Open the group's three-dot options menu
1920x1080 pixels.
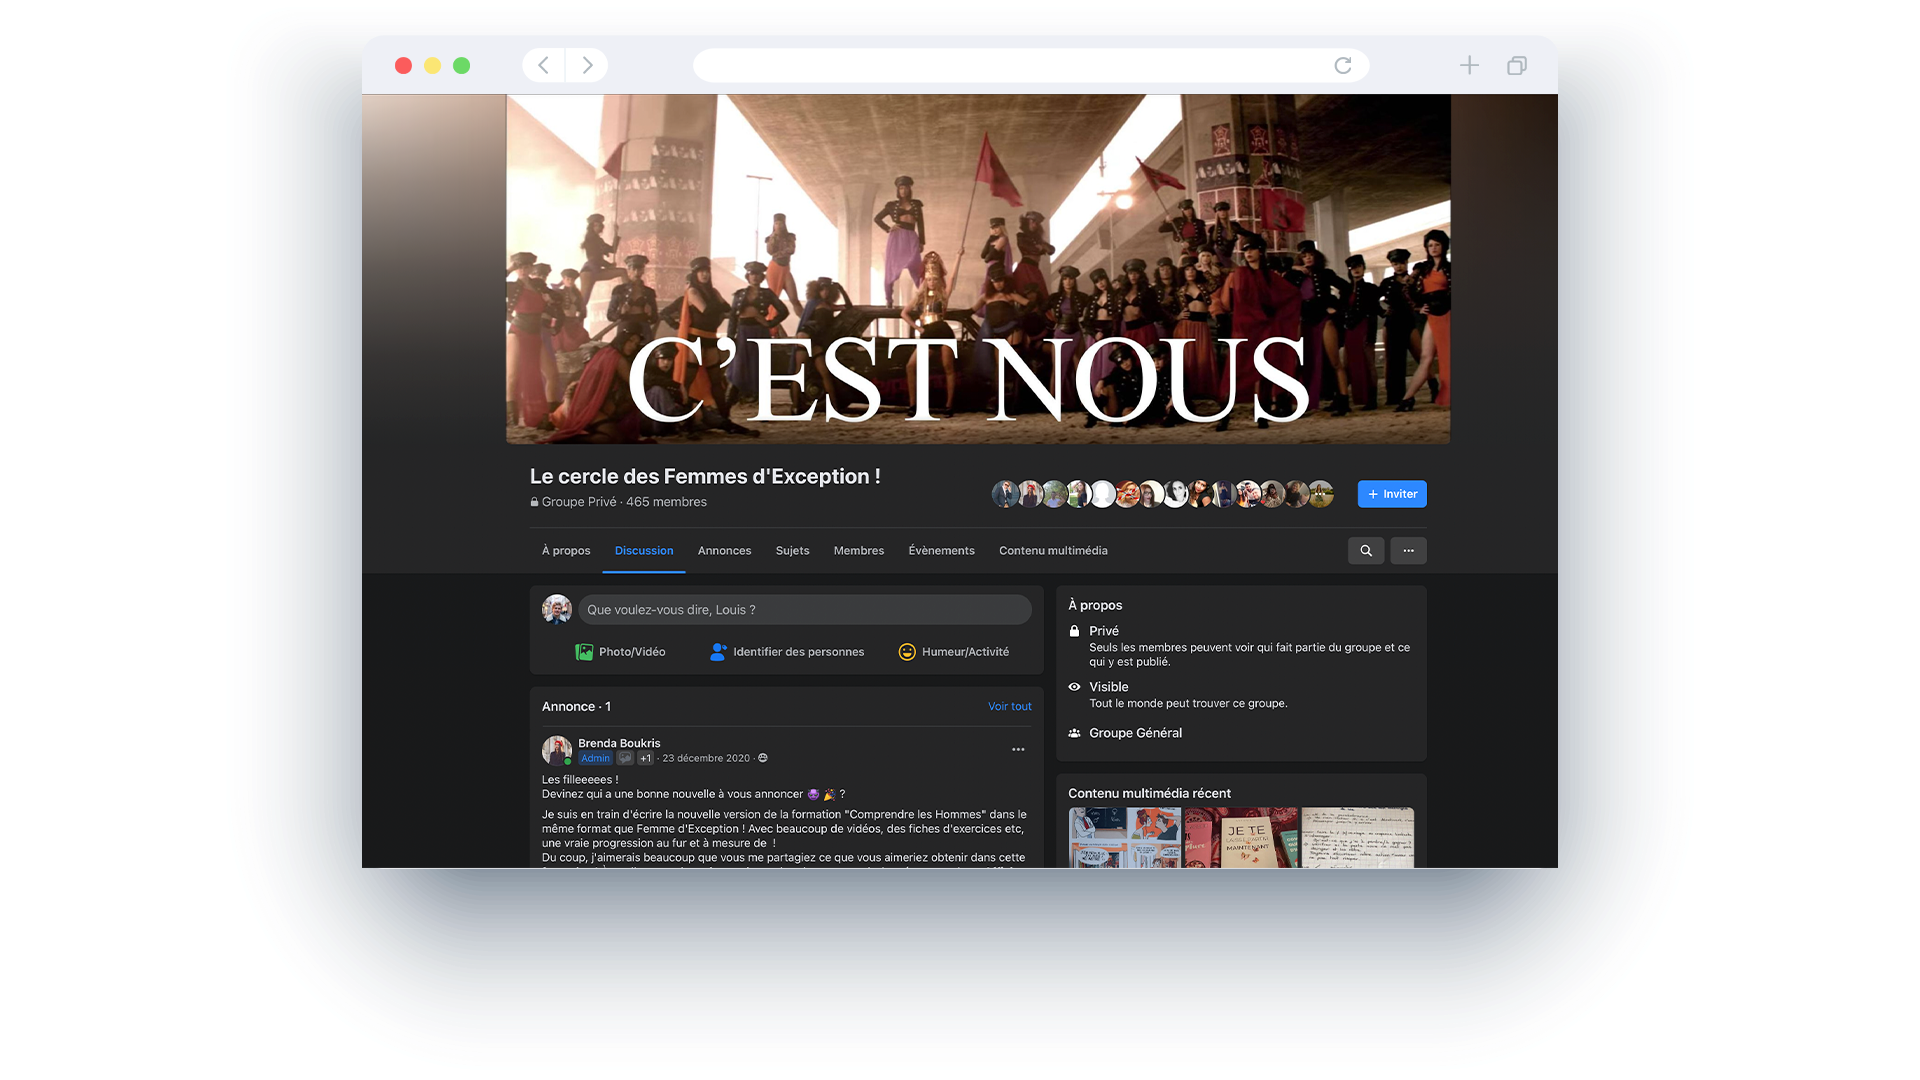[1408, 551]
